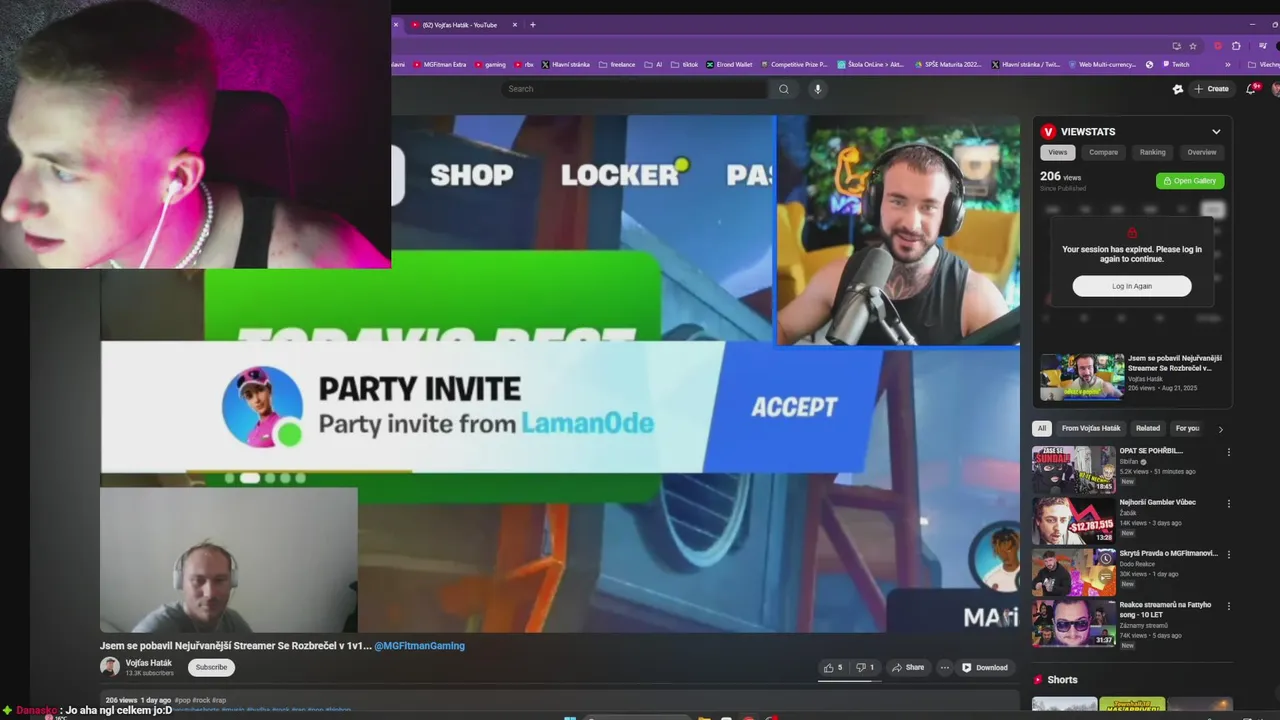Select the From Vojťas Haták chip
This screenshot has height=720, width=1280.
[1091, 428]
